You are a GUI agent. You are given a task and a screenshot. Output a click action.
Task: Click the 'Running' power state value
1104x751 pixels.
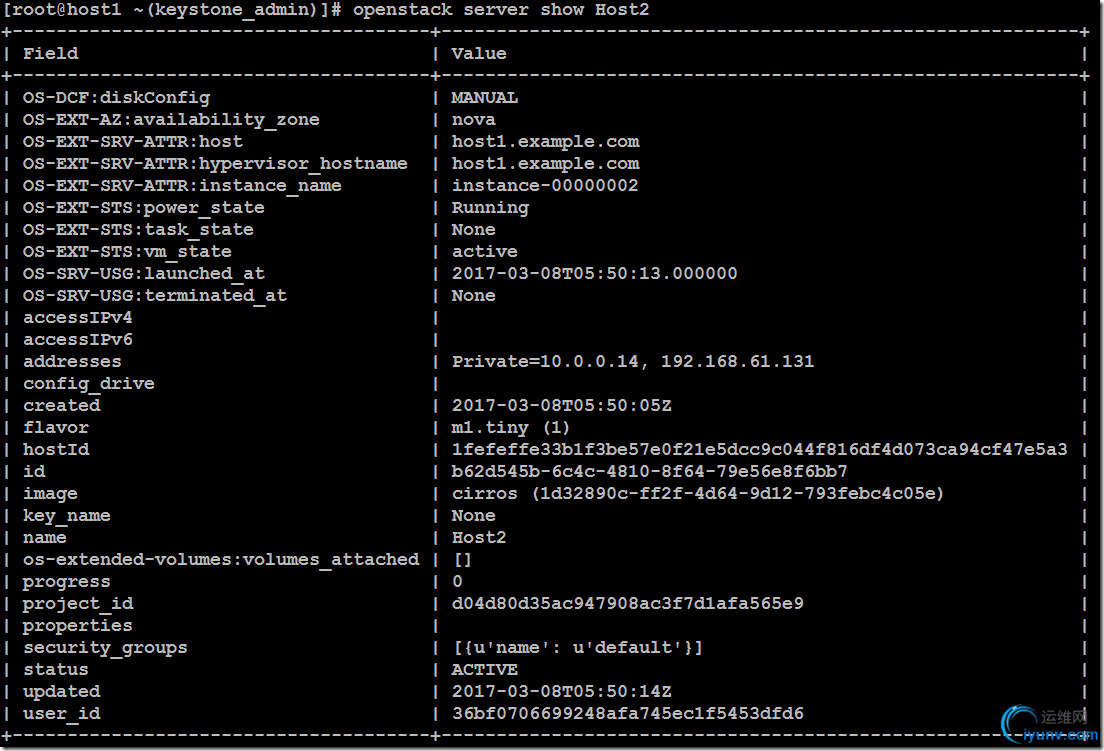click(x=490, y=207)
